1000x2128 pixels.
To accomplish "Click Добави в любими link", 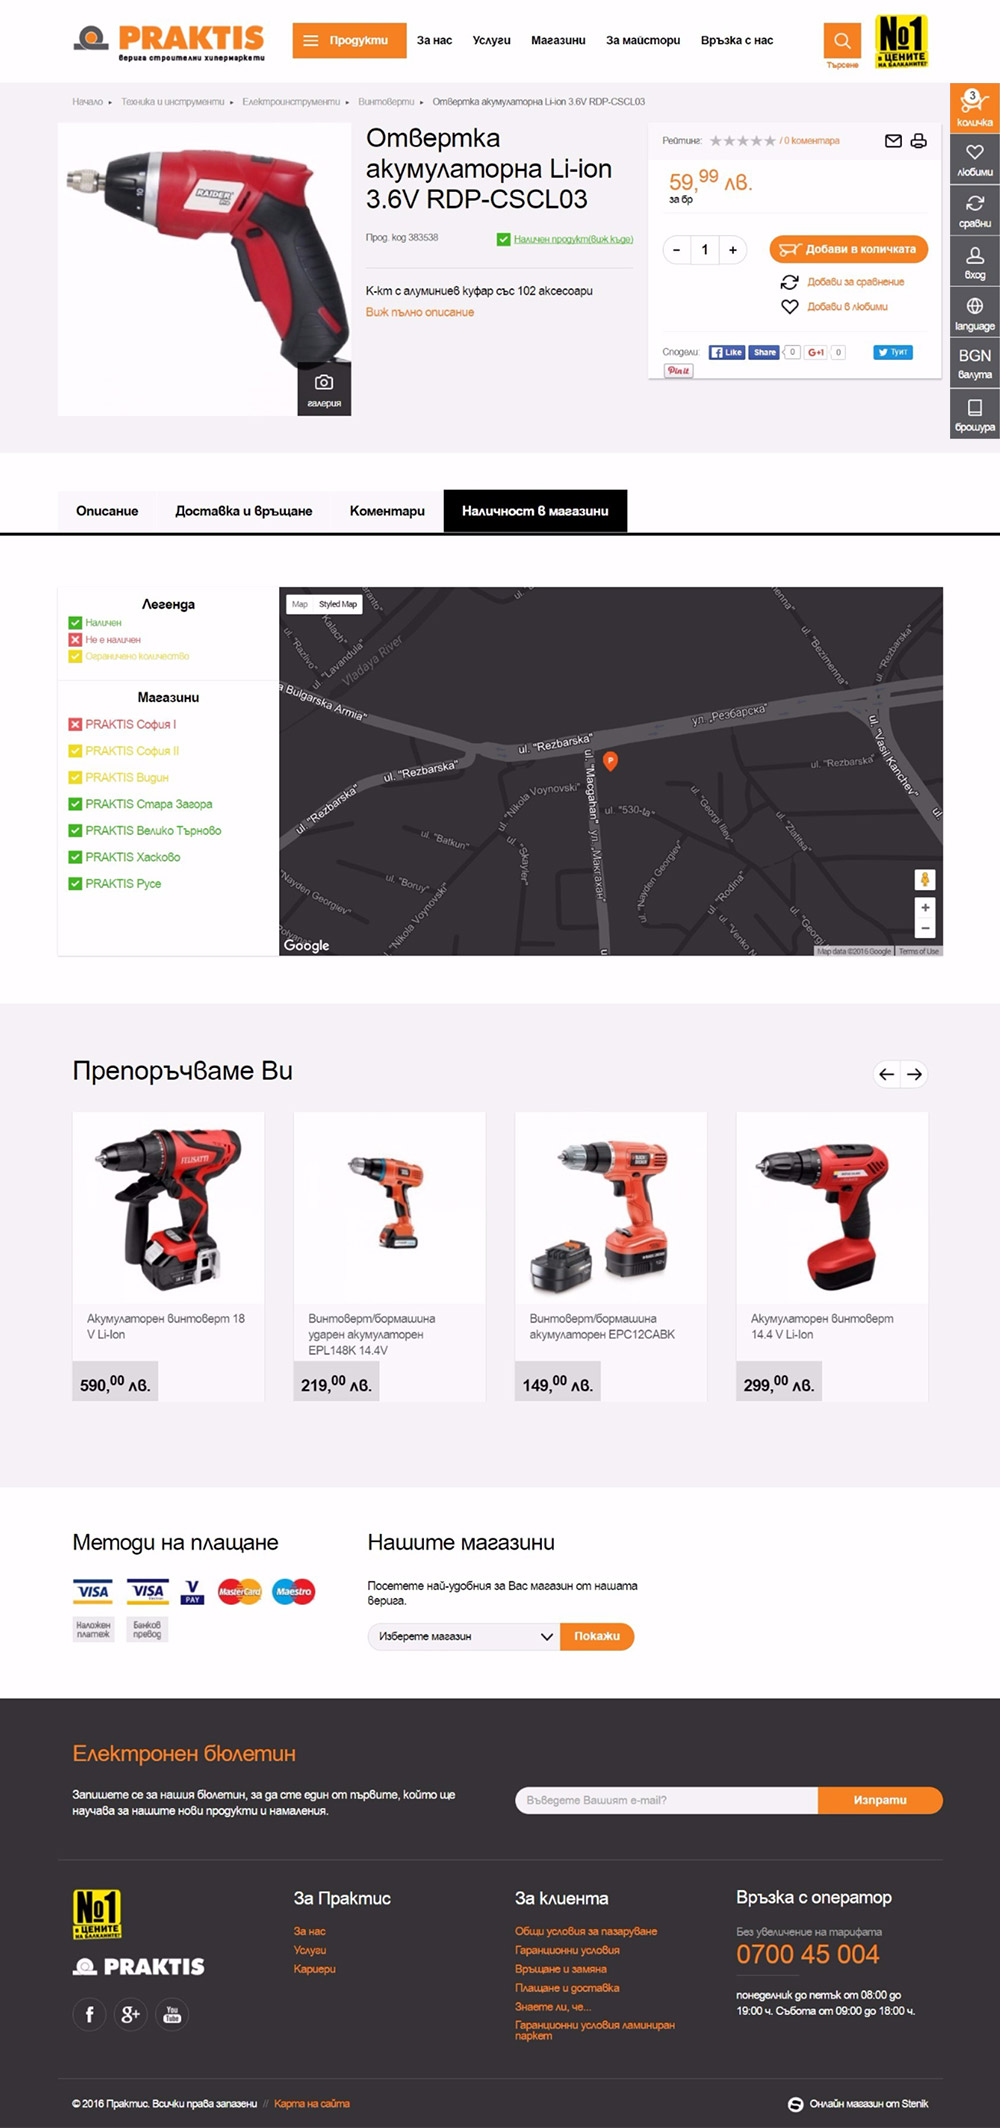I will click(x=847, y=307).
